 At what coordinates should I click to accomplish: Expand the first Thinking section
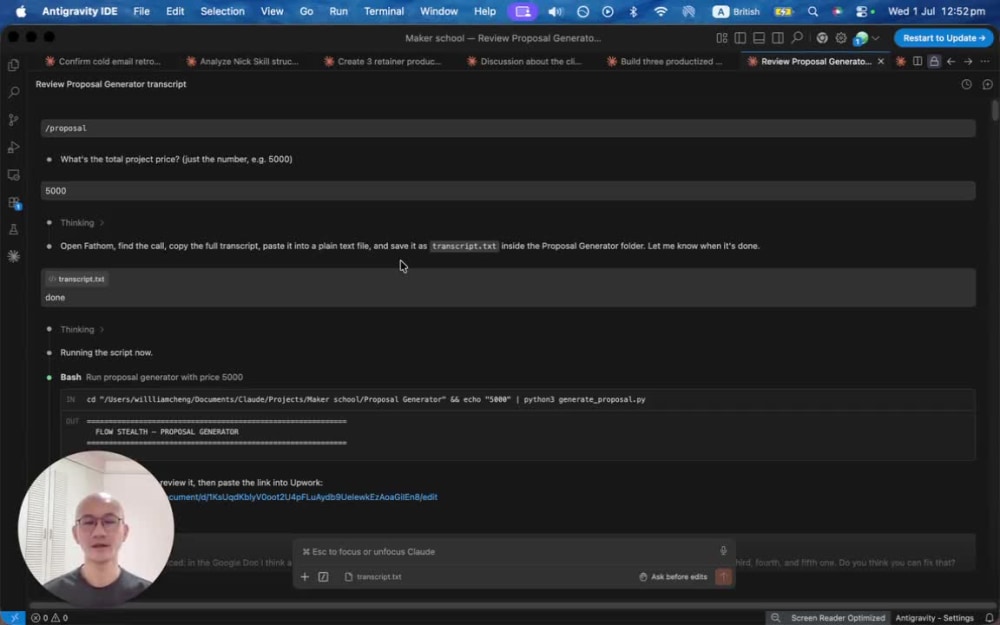[82, 223]
